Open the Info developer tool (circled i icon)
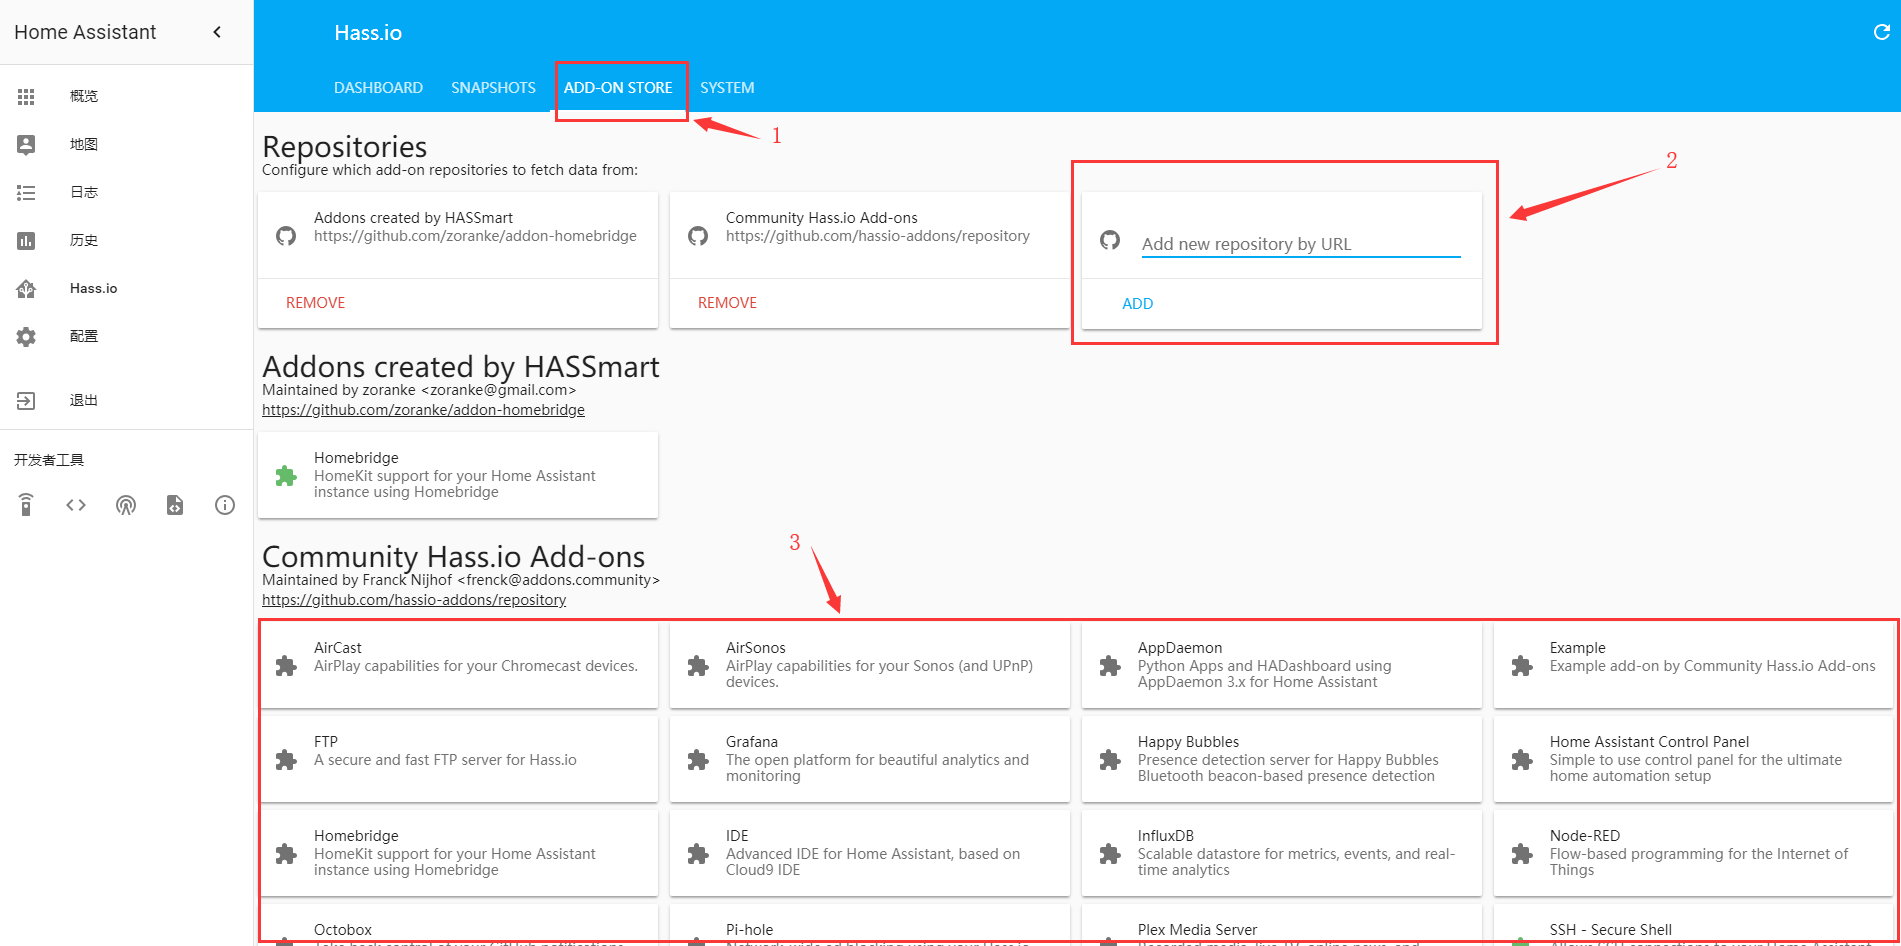 pyautogui.click(x=225, y=505)
